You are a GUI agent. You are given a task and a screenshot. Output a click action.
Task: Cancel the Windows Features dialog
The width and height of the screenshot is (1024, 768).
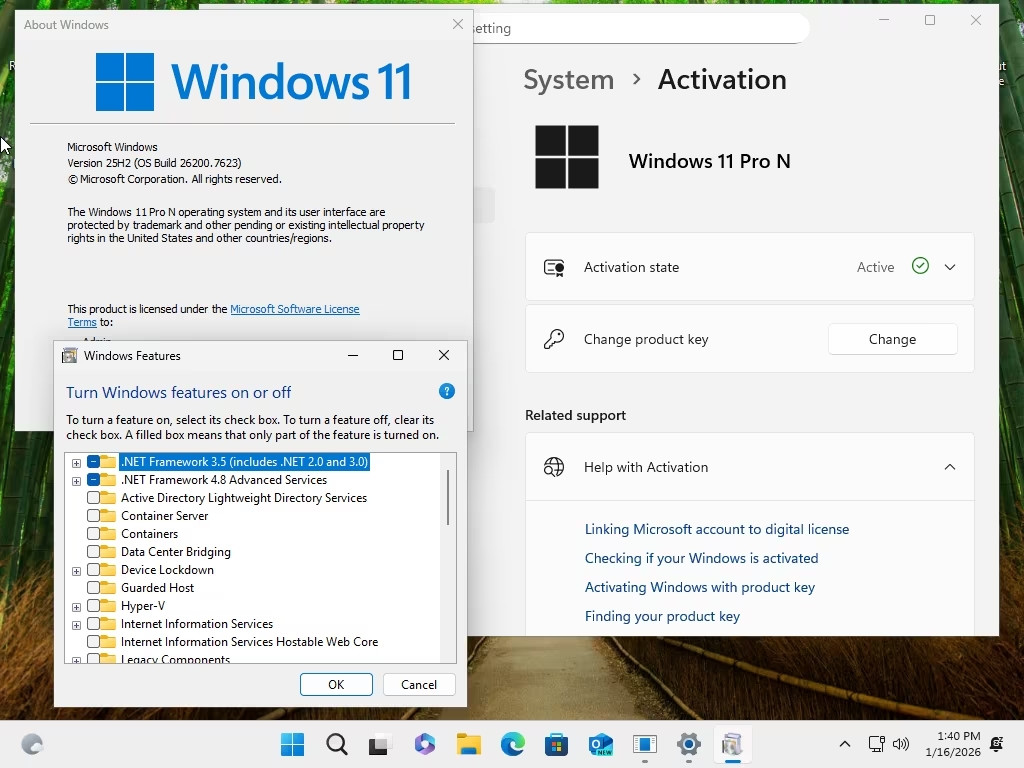[419, 684]
